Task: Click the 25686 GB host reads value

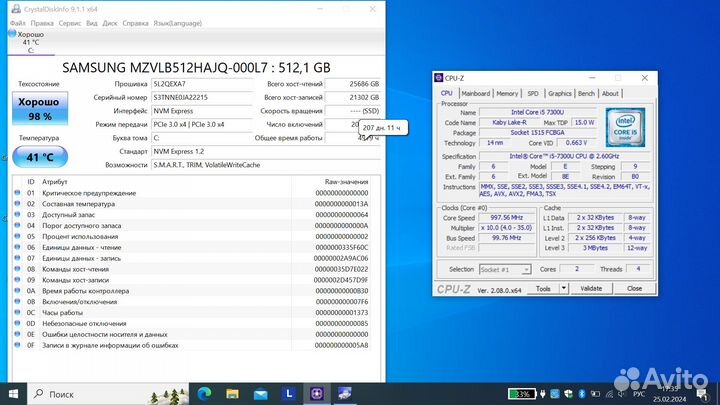Action: 353,84
